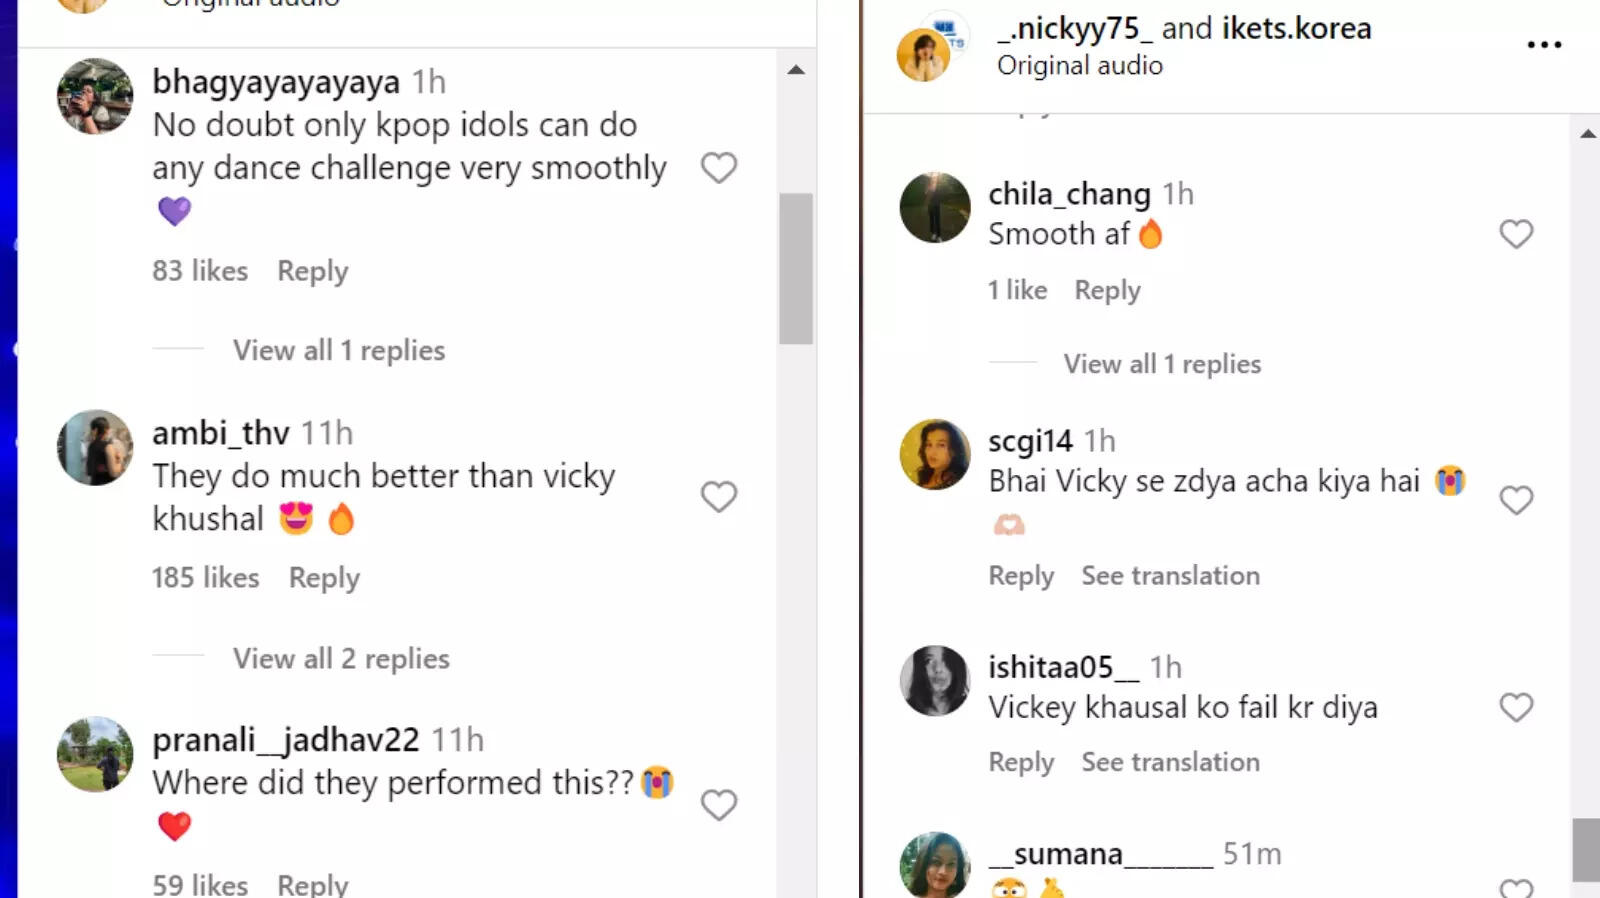Screen dimensions: 1600x898
Task: Toggle like on chila_chang's comment
Action: pos(1516,234)
